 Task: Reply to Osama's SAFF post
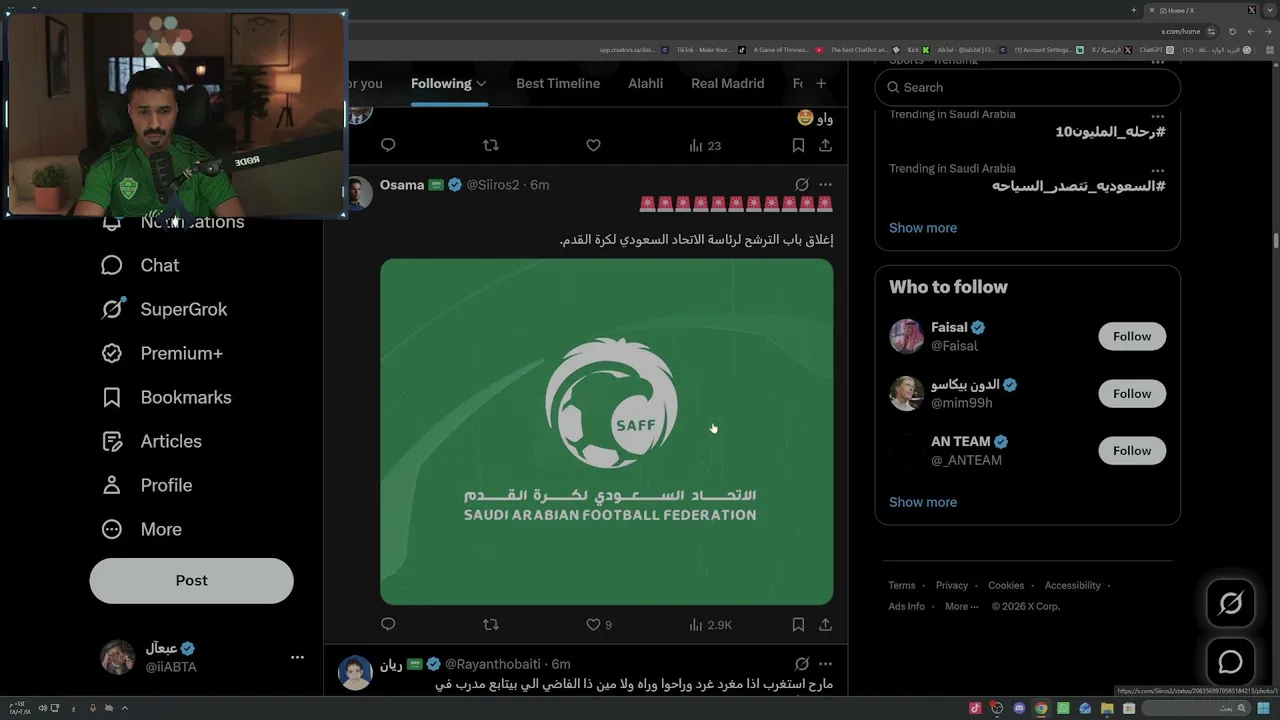pyautogui.click(x=388, y=624)
